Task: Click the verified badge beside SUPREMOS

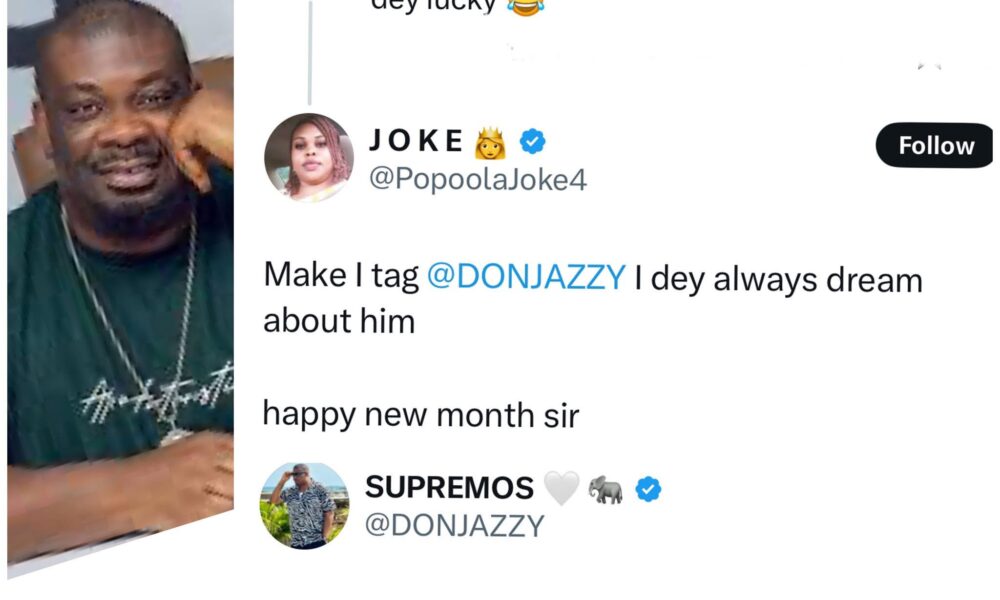Action: pyautogui.click(x=650, y=488)
